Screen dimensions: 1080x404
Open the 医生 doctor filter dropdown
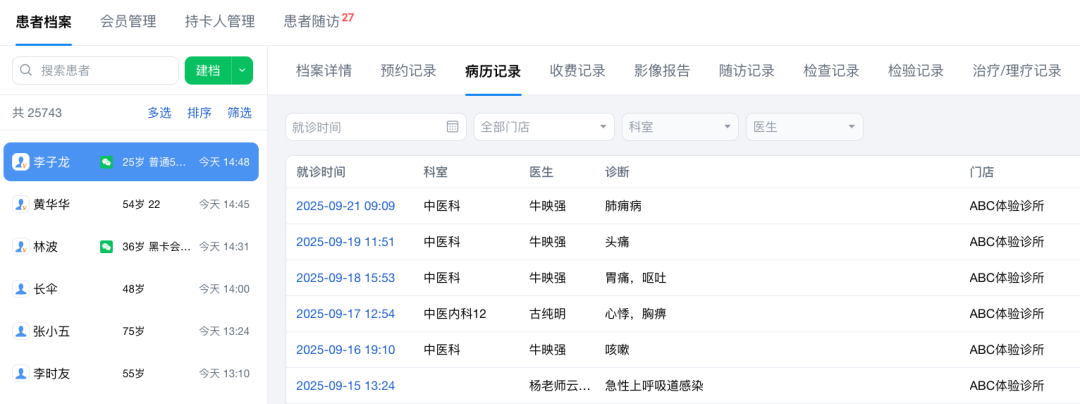(x=804, y=127)
